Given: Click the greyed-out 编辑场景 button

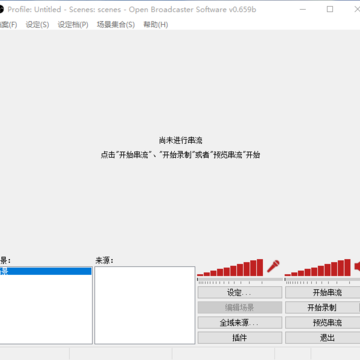Looking at the screenshot, I should (240, 308).
